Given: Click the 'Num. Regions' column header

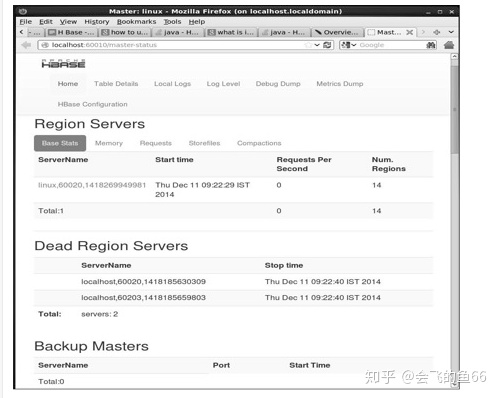Looking at the screenshot, I should 389,164.
